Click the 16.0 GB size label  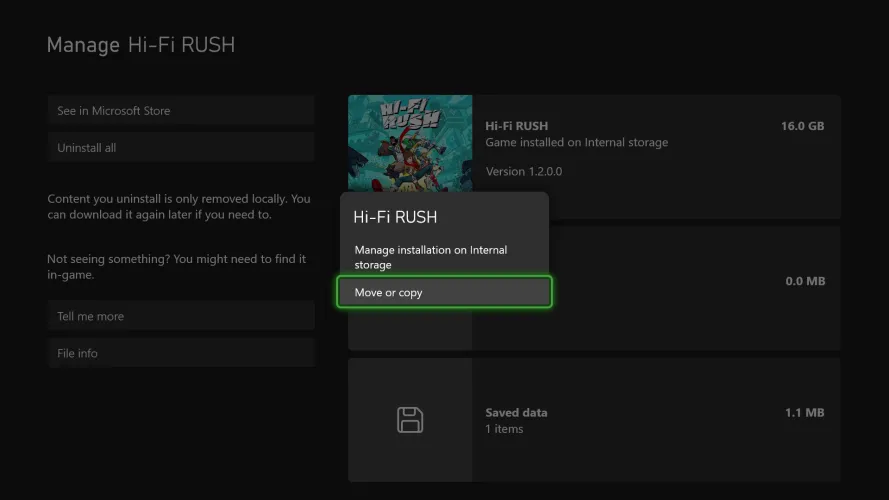pos(802,126)
